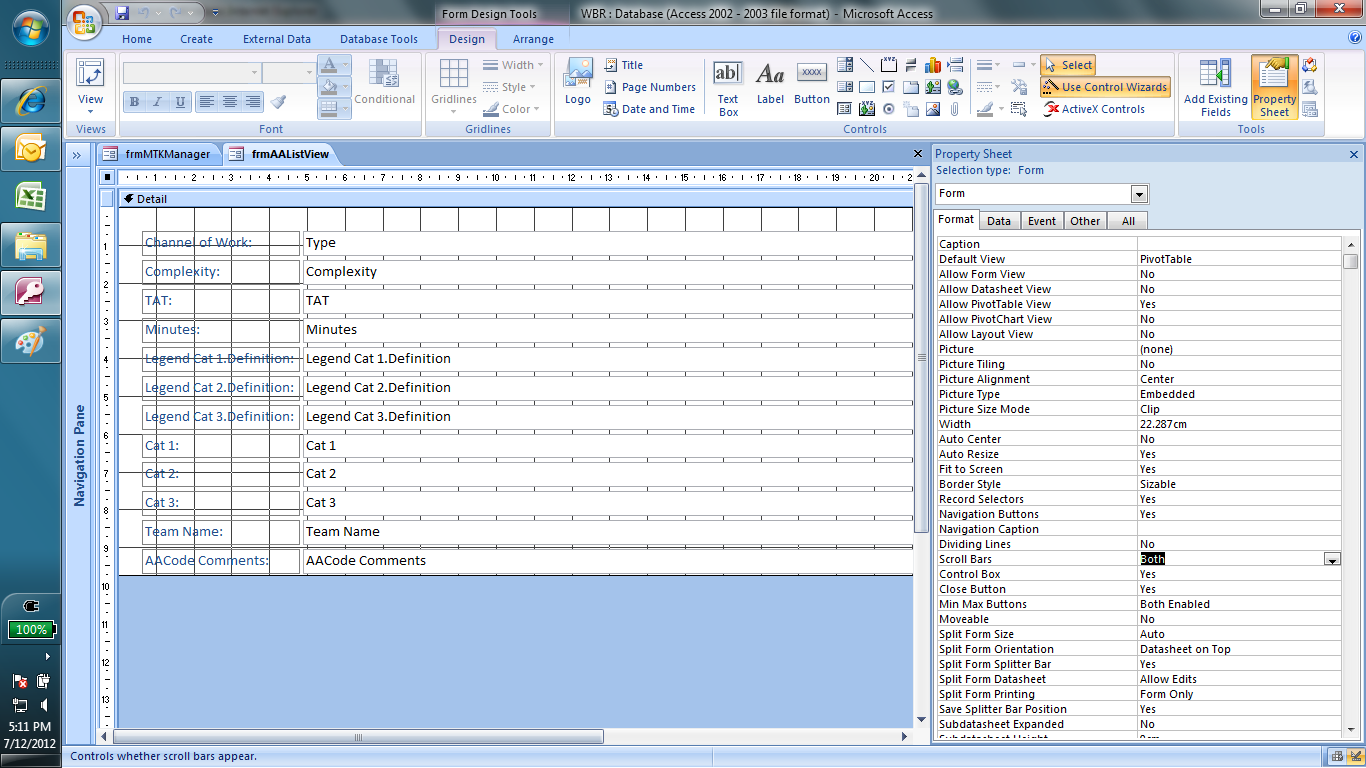Toggle the Select tool

tap(1068, 63)
